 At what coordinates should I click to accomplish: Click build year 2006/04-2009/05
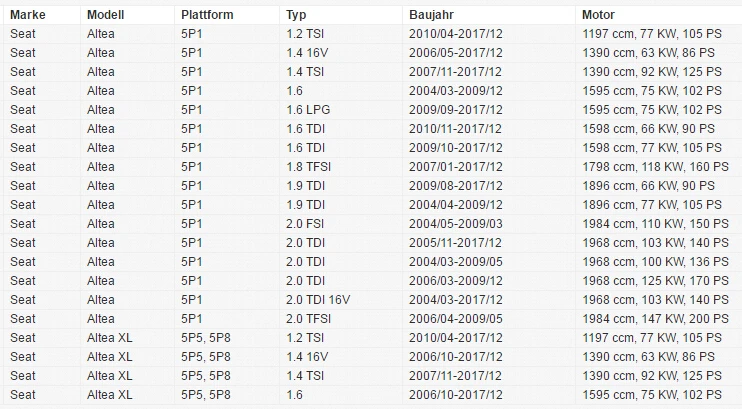tap(456, 319)
